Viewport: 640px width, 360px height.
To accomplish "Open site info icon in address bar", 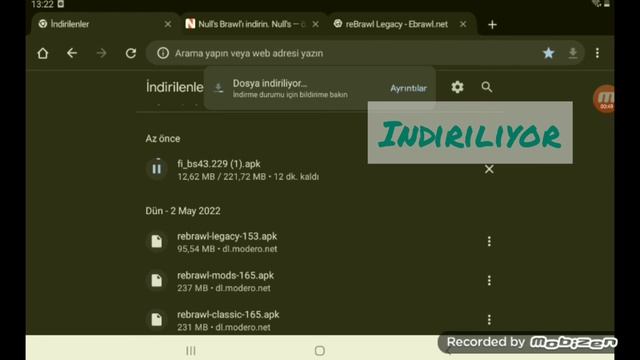I will click(163, 53).
